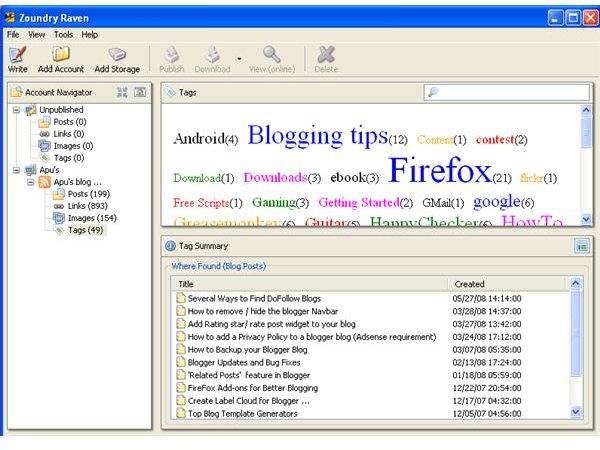Select post 'Add Rating star/ rate post widget'
The width and height of the screenshot is (600, 450).
click(272, 324)
